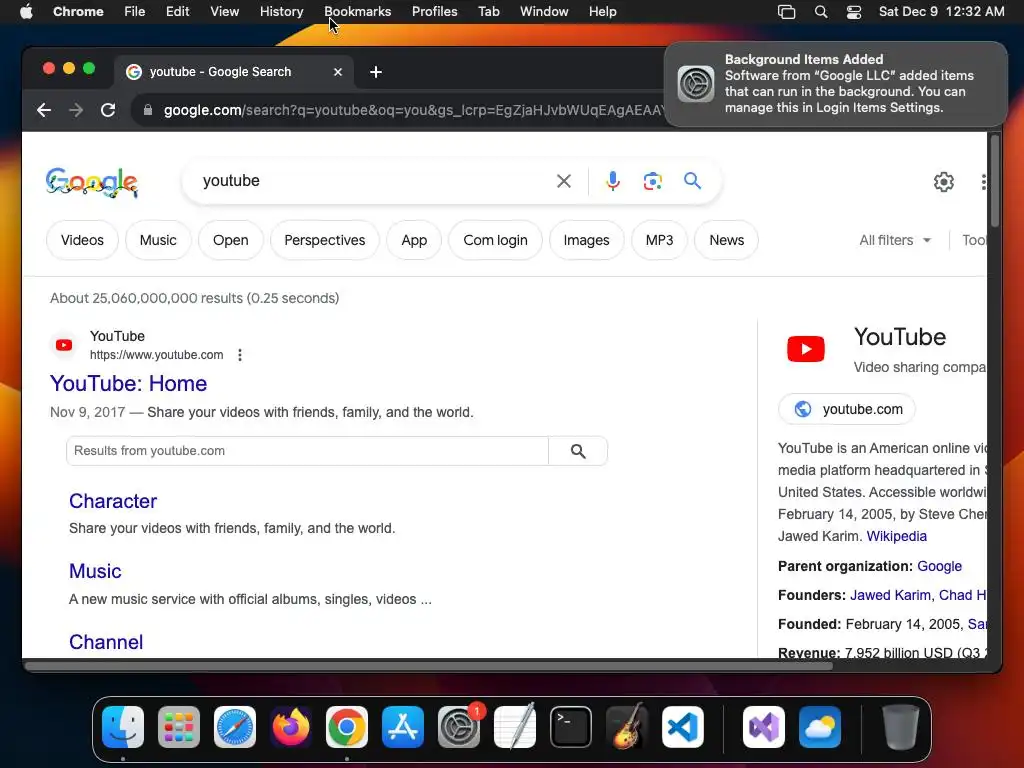
Task: Open the Weather app from the dock
Action: pyautogui.click(x=820, y=727)
